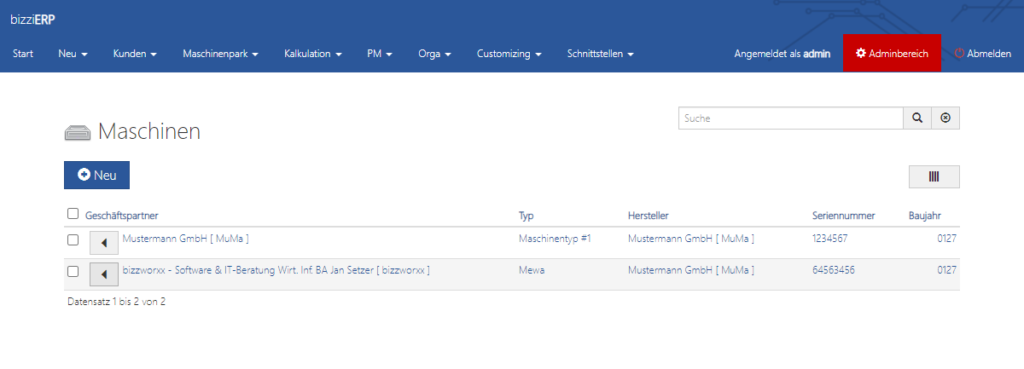Image resolution: width=1024 pixels, height=369 pixels.
Task: Click Baujahr 0127 in the 1234567 row
Action: click(x=947, y=238)
